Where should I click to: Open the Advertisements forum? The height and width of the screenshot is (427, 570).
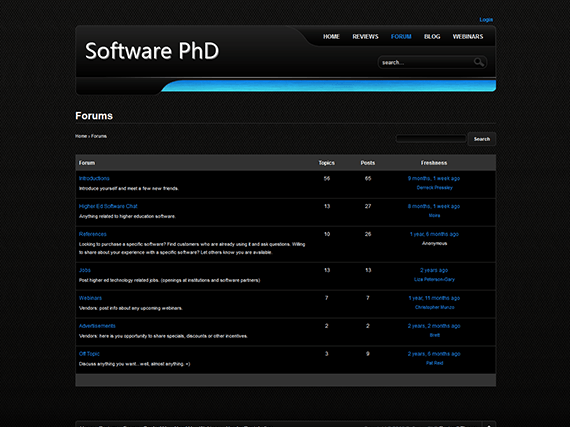tap(97, 326)
